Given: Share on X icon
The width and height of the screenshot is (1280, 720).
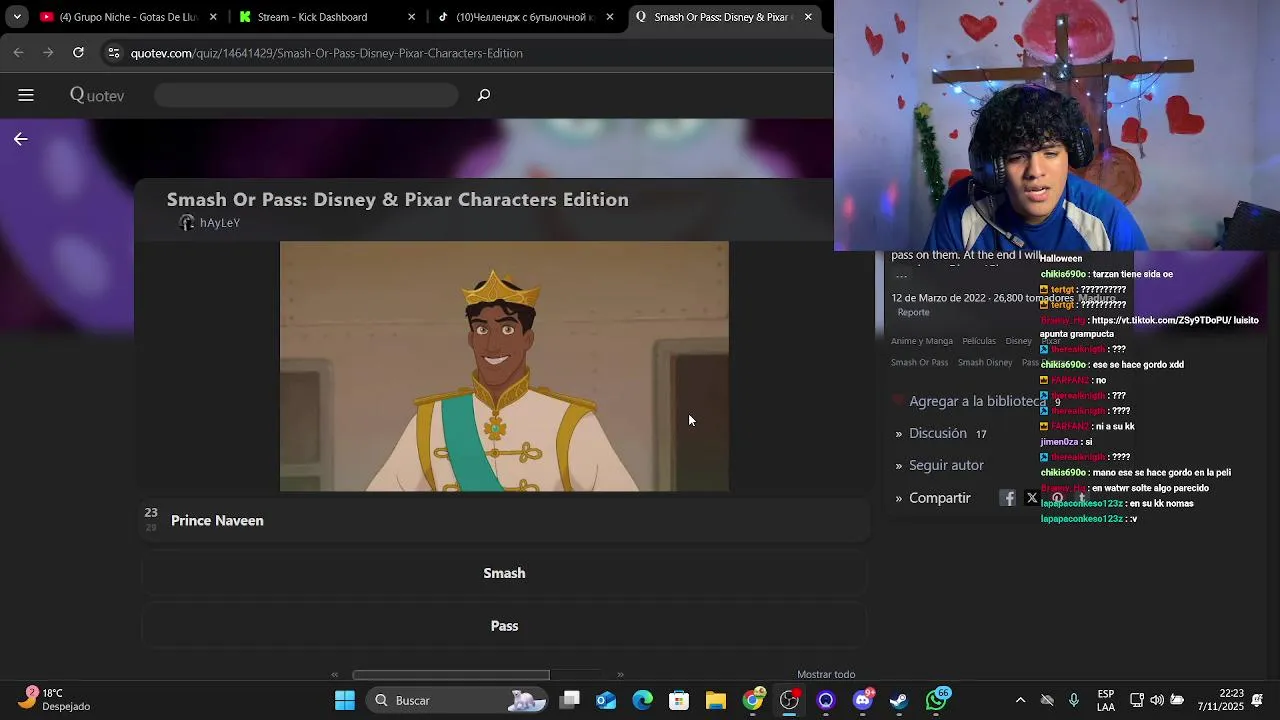Looking at the screenshot, I should tap(1032, 498).
